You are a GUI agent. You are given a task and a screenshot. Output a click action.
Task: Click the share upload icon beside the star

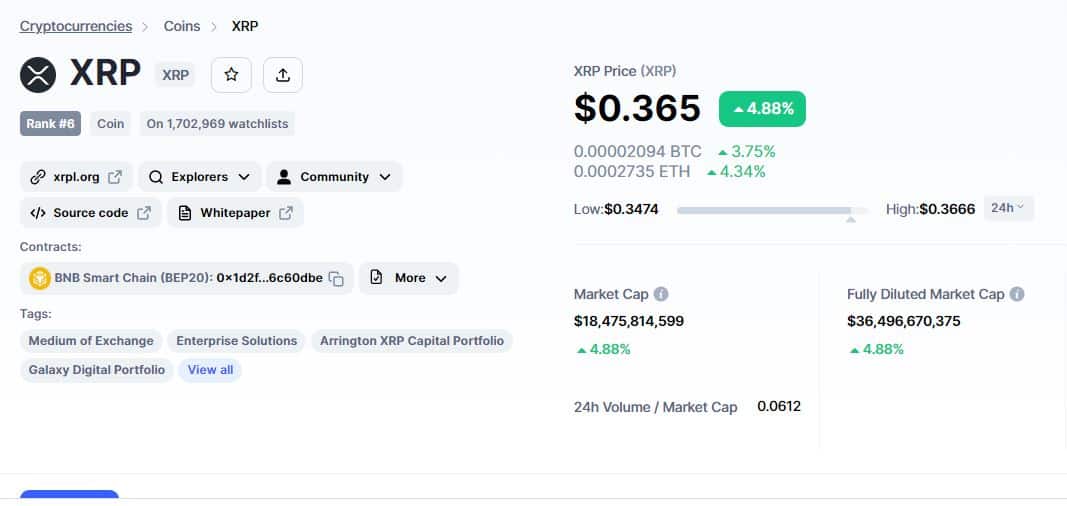pyautogui.click(x=283, y=75)
